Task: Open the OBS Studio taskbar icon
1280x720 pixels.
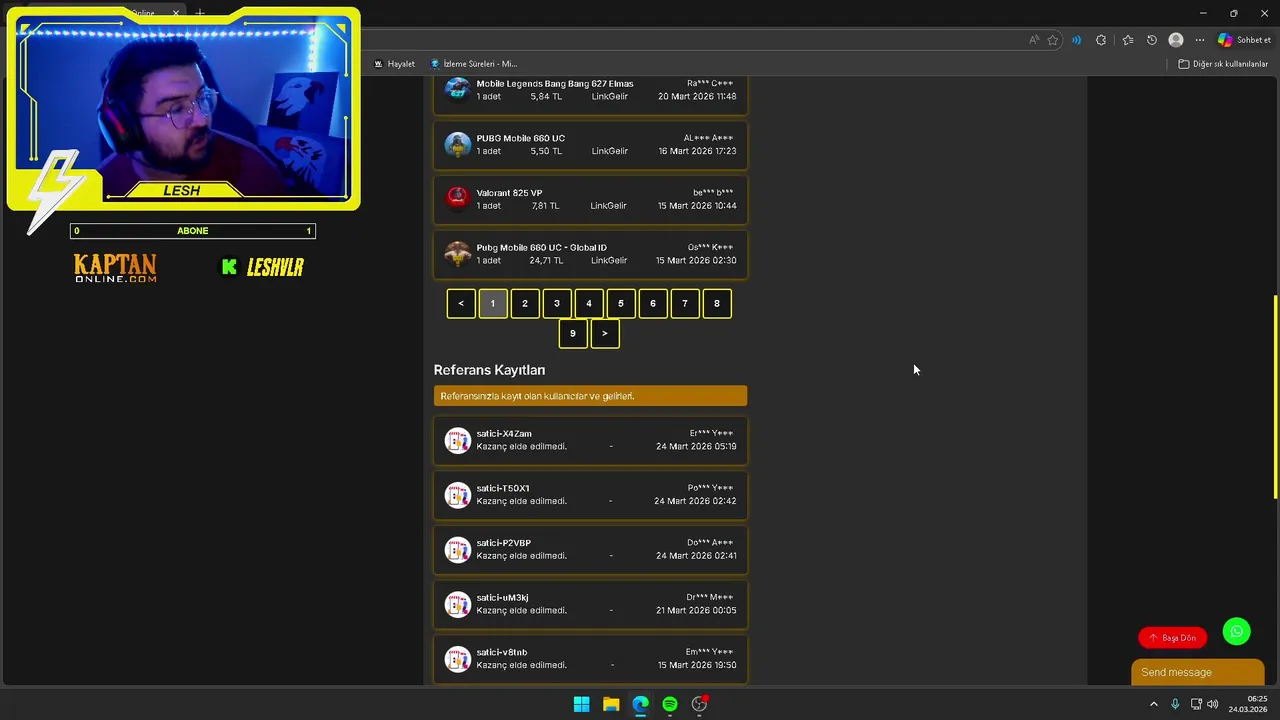Action: (x=700, y=704)
